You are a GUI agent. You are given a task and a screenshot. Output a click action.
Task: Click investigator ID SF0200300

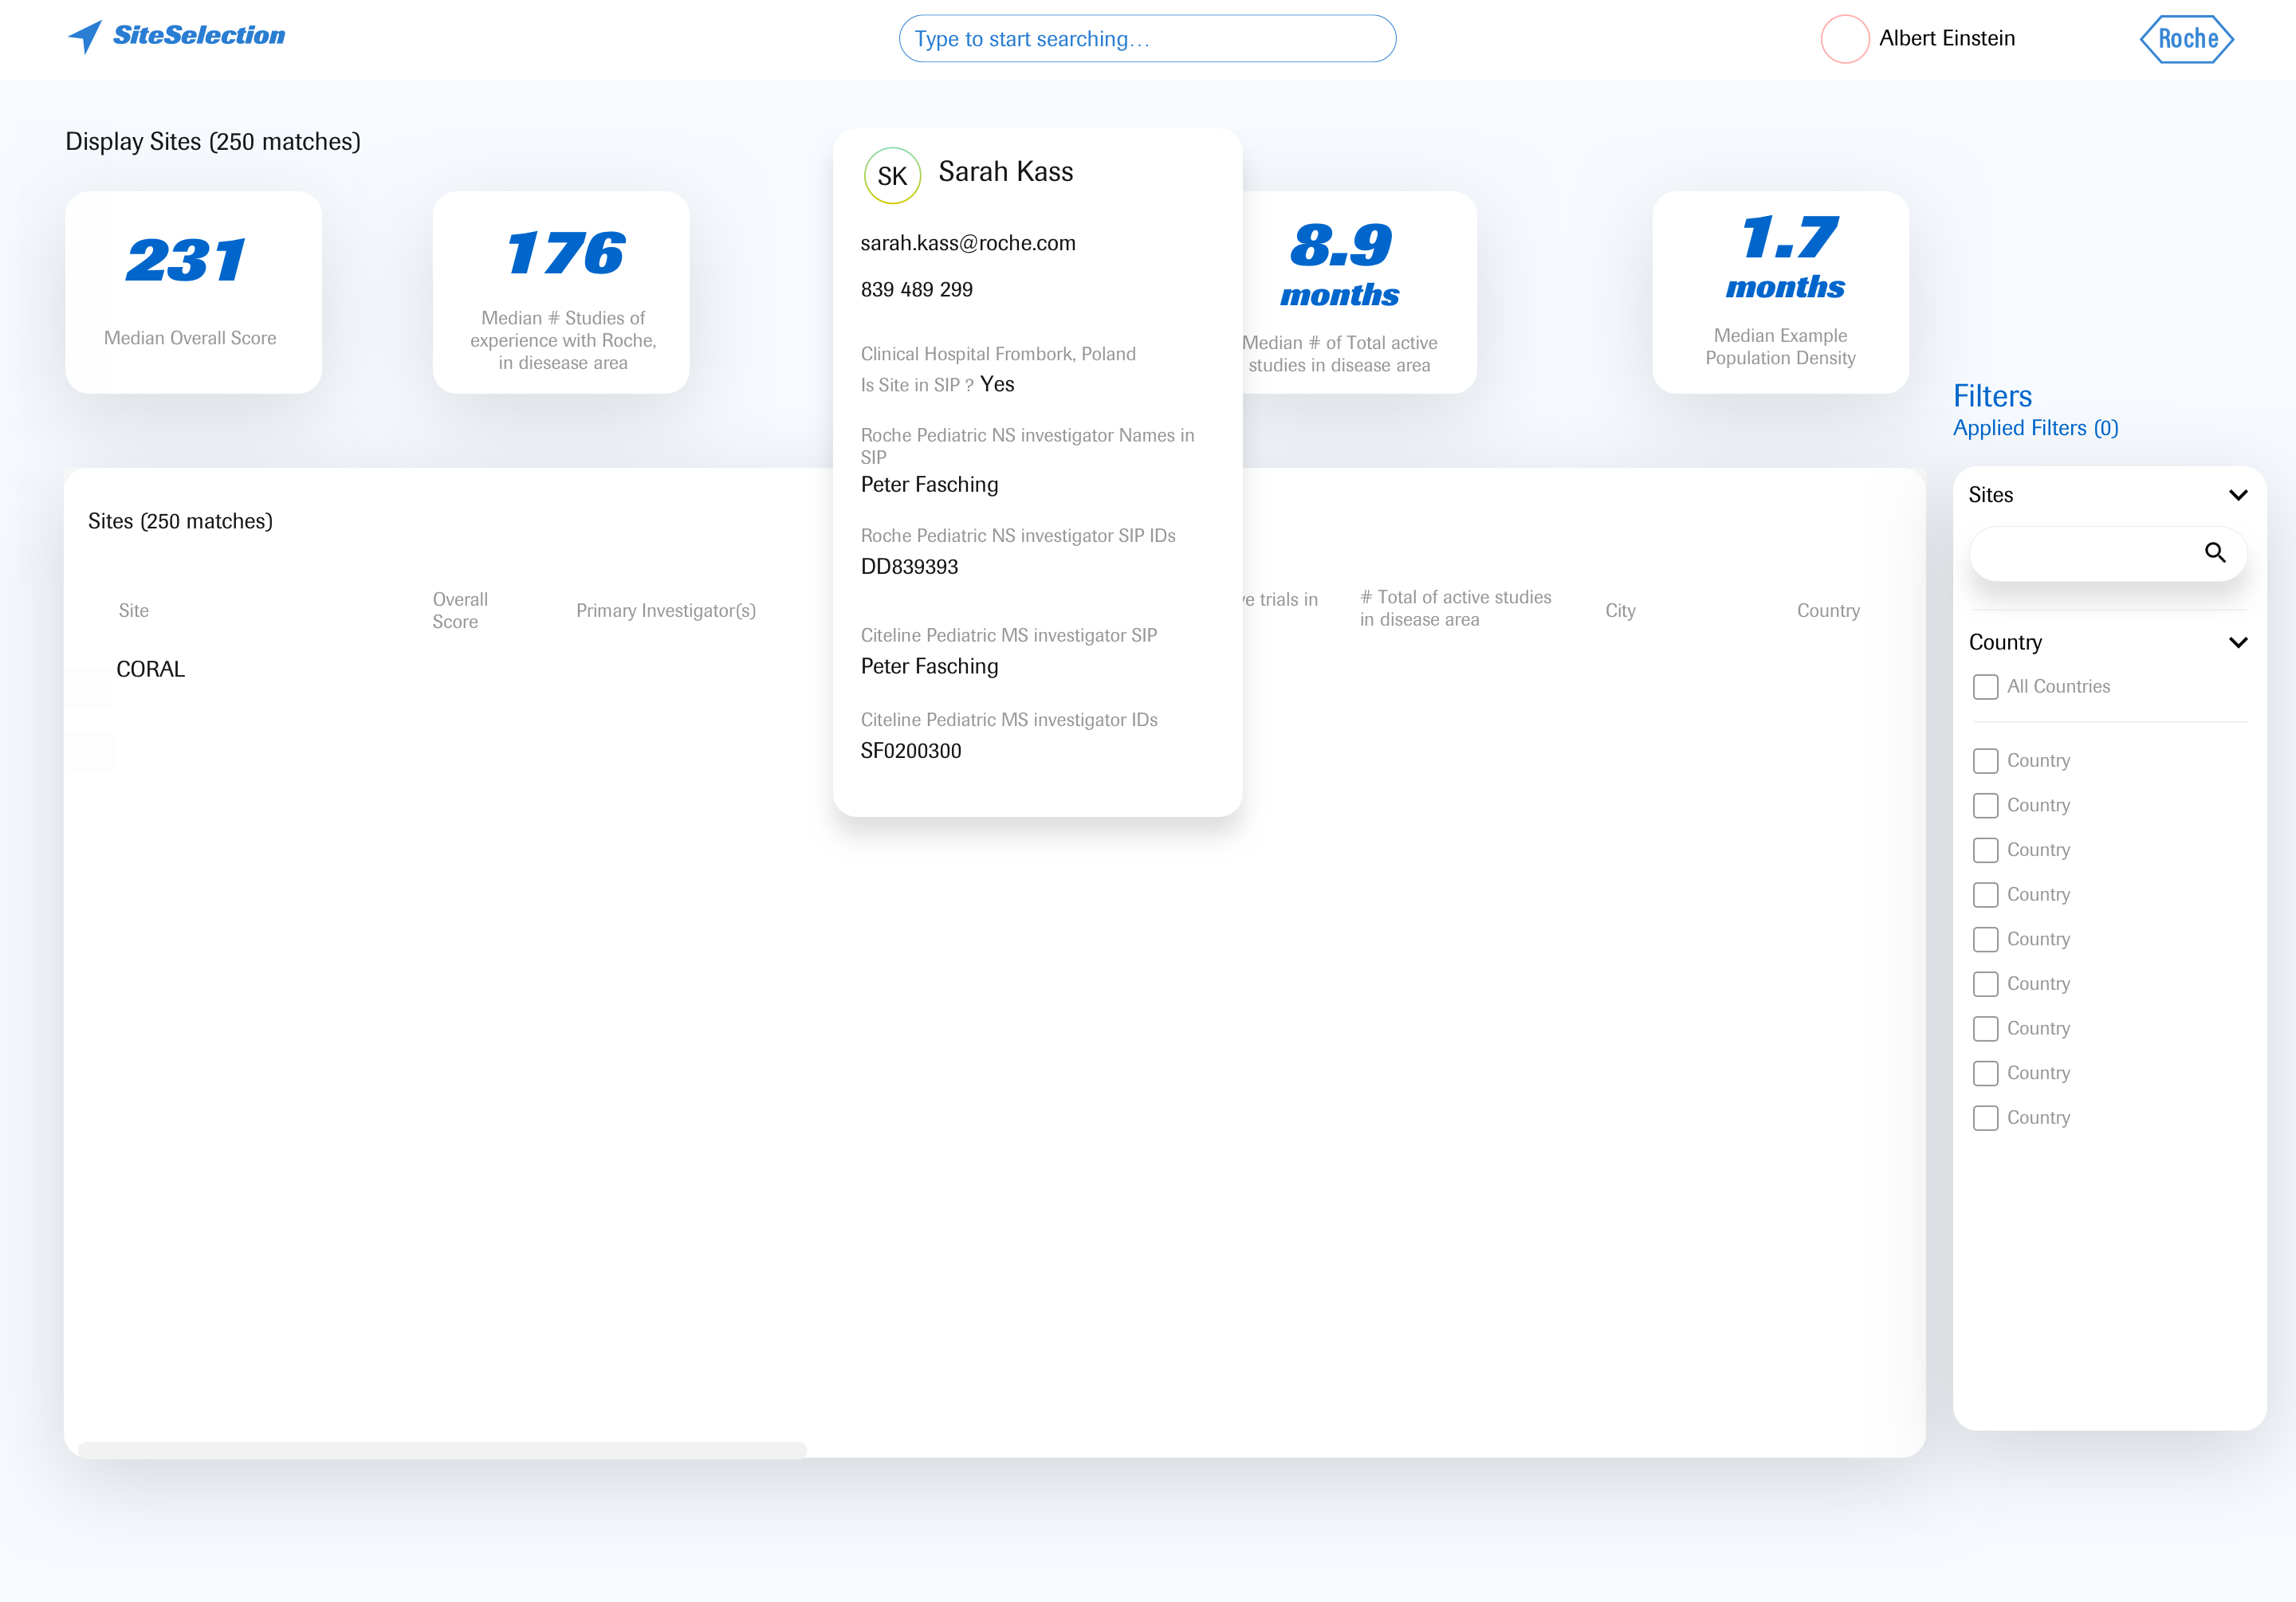[911, 751]
